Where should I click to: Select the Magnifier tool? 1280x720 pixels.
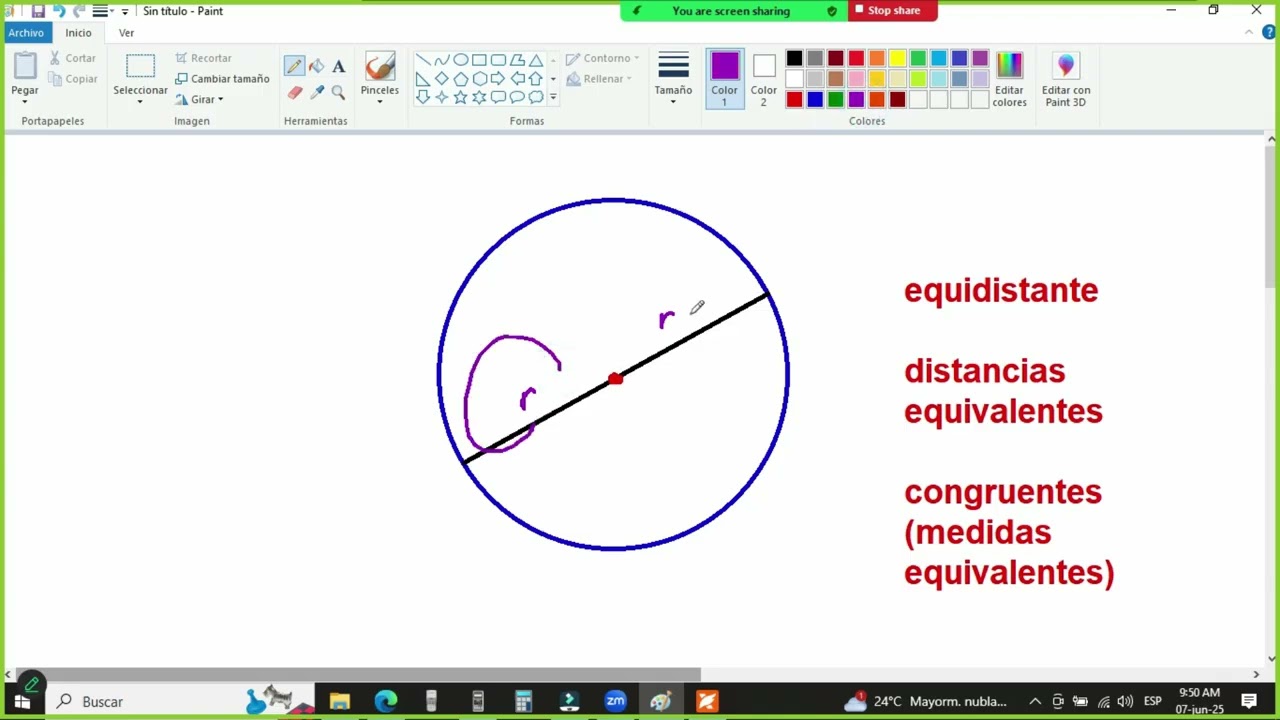(338, 92)
